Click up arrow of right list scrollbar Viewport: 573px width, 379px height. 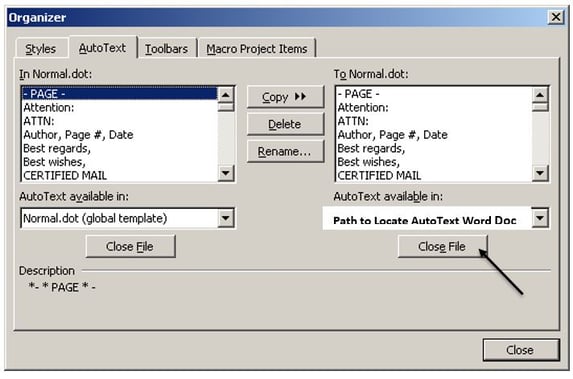pyautogui.click(x=540, y=95)
